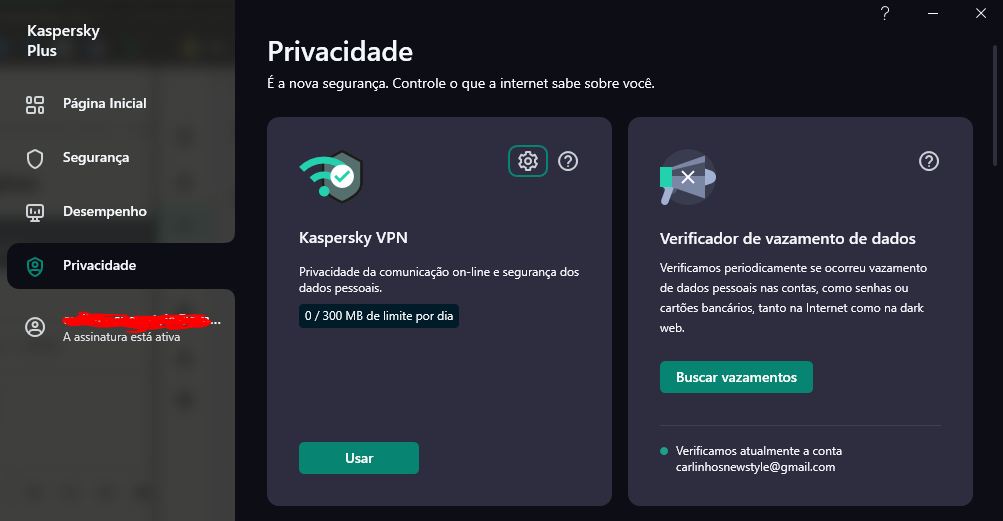Open help for data leak checker card
This screenshot has width=1003, height=521.
pyautogui.click(x=929, y=161)
